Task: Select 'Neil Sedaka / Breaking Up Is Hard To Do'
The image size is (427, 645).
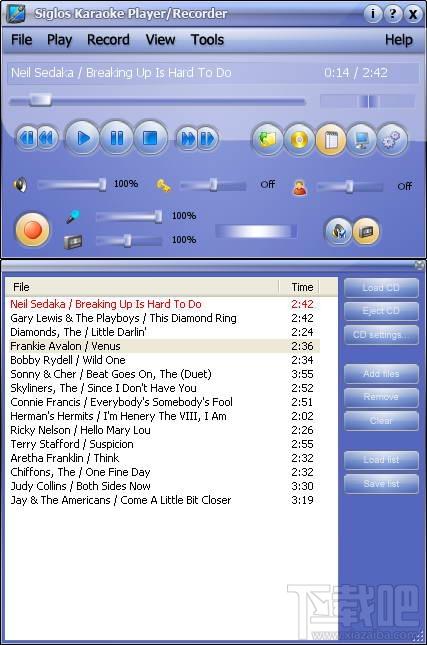Action: point(163,304)
